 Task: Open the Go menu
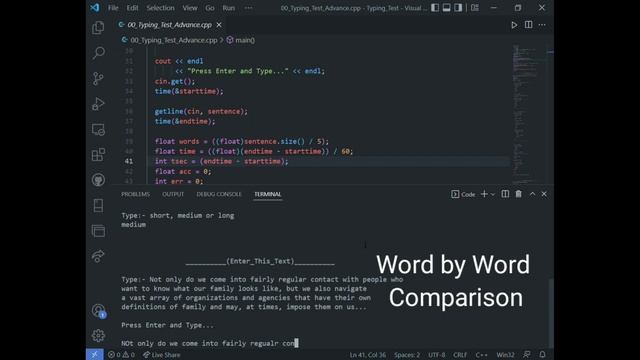pyautogui.click(x=210, y=8)
